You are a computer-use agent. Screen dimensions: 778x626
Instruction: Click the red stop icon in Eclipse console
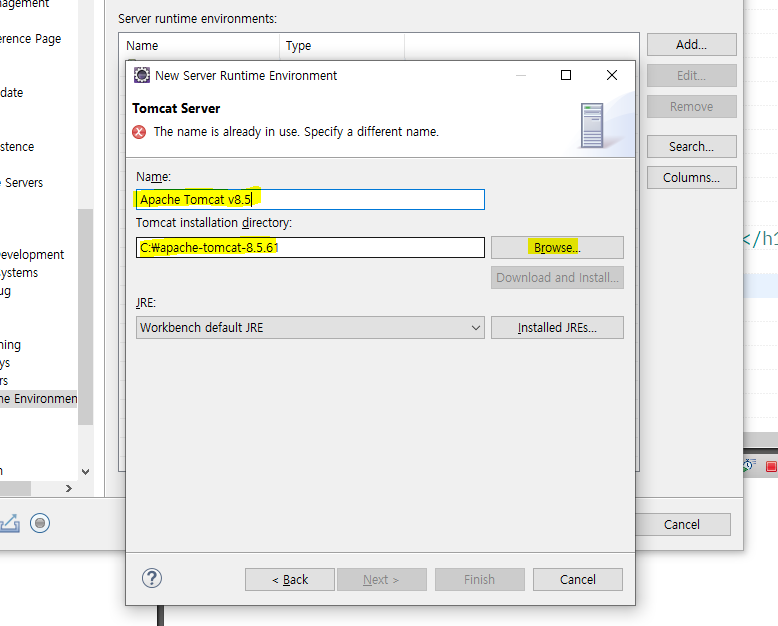tap(771, 466)
